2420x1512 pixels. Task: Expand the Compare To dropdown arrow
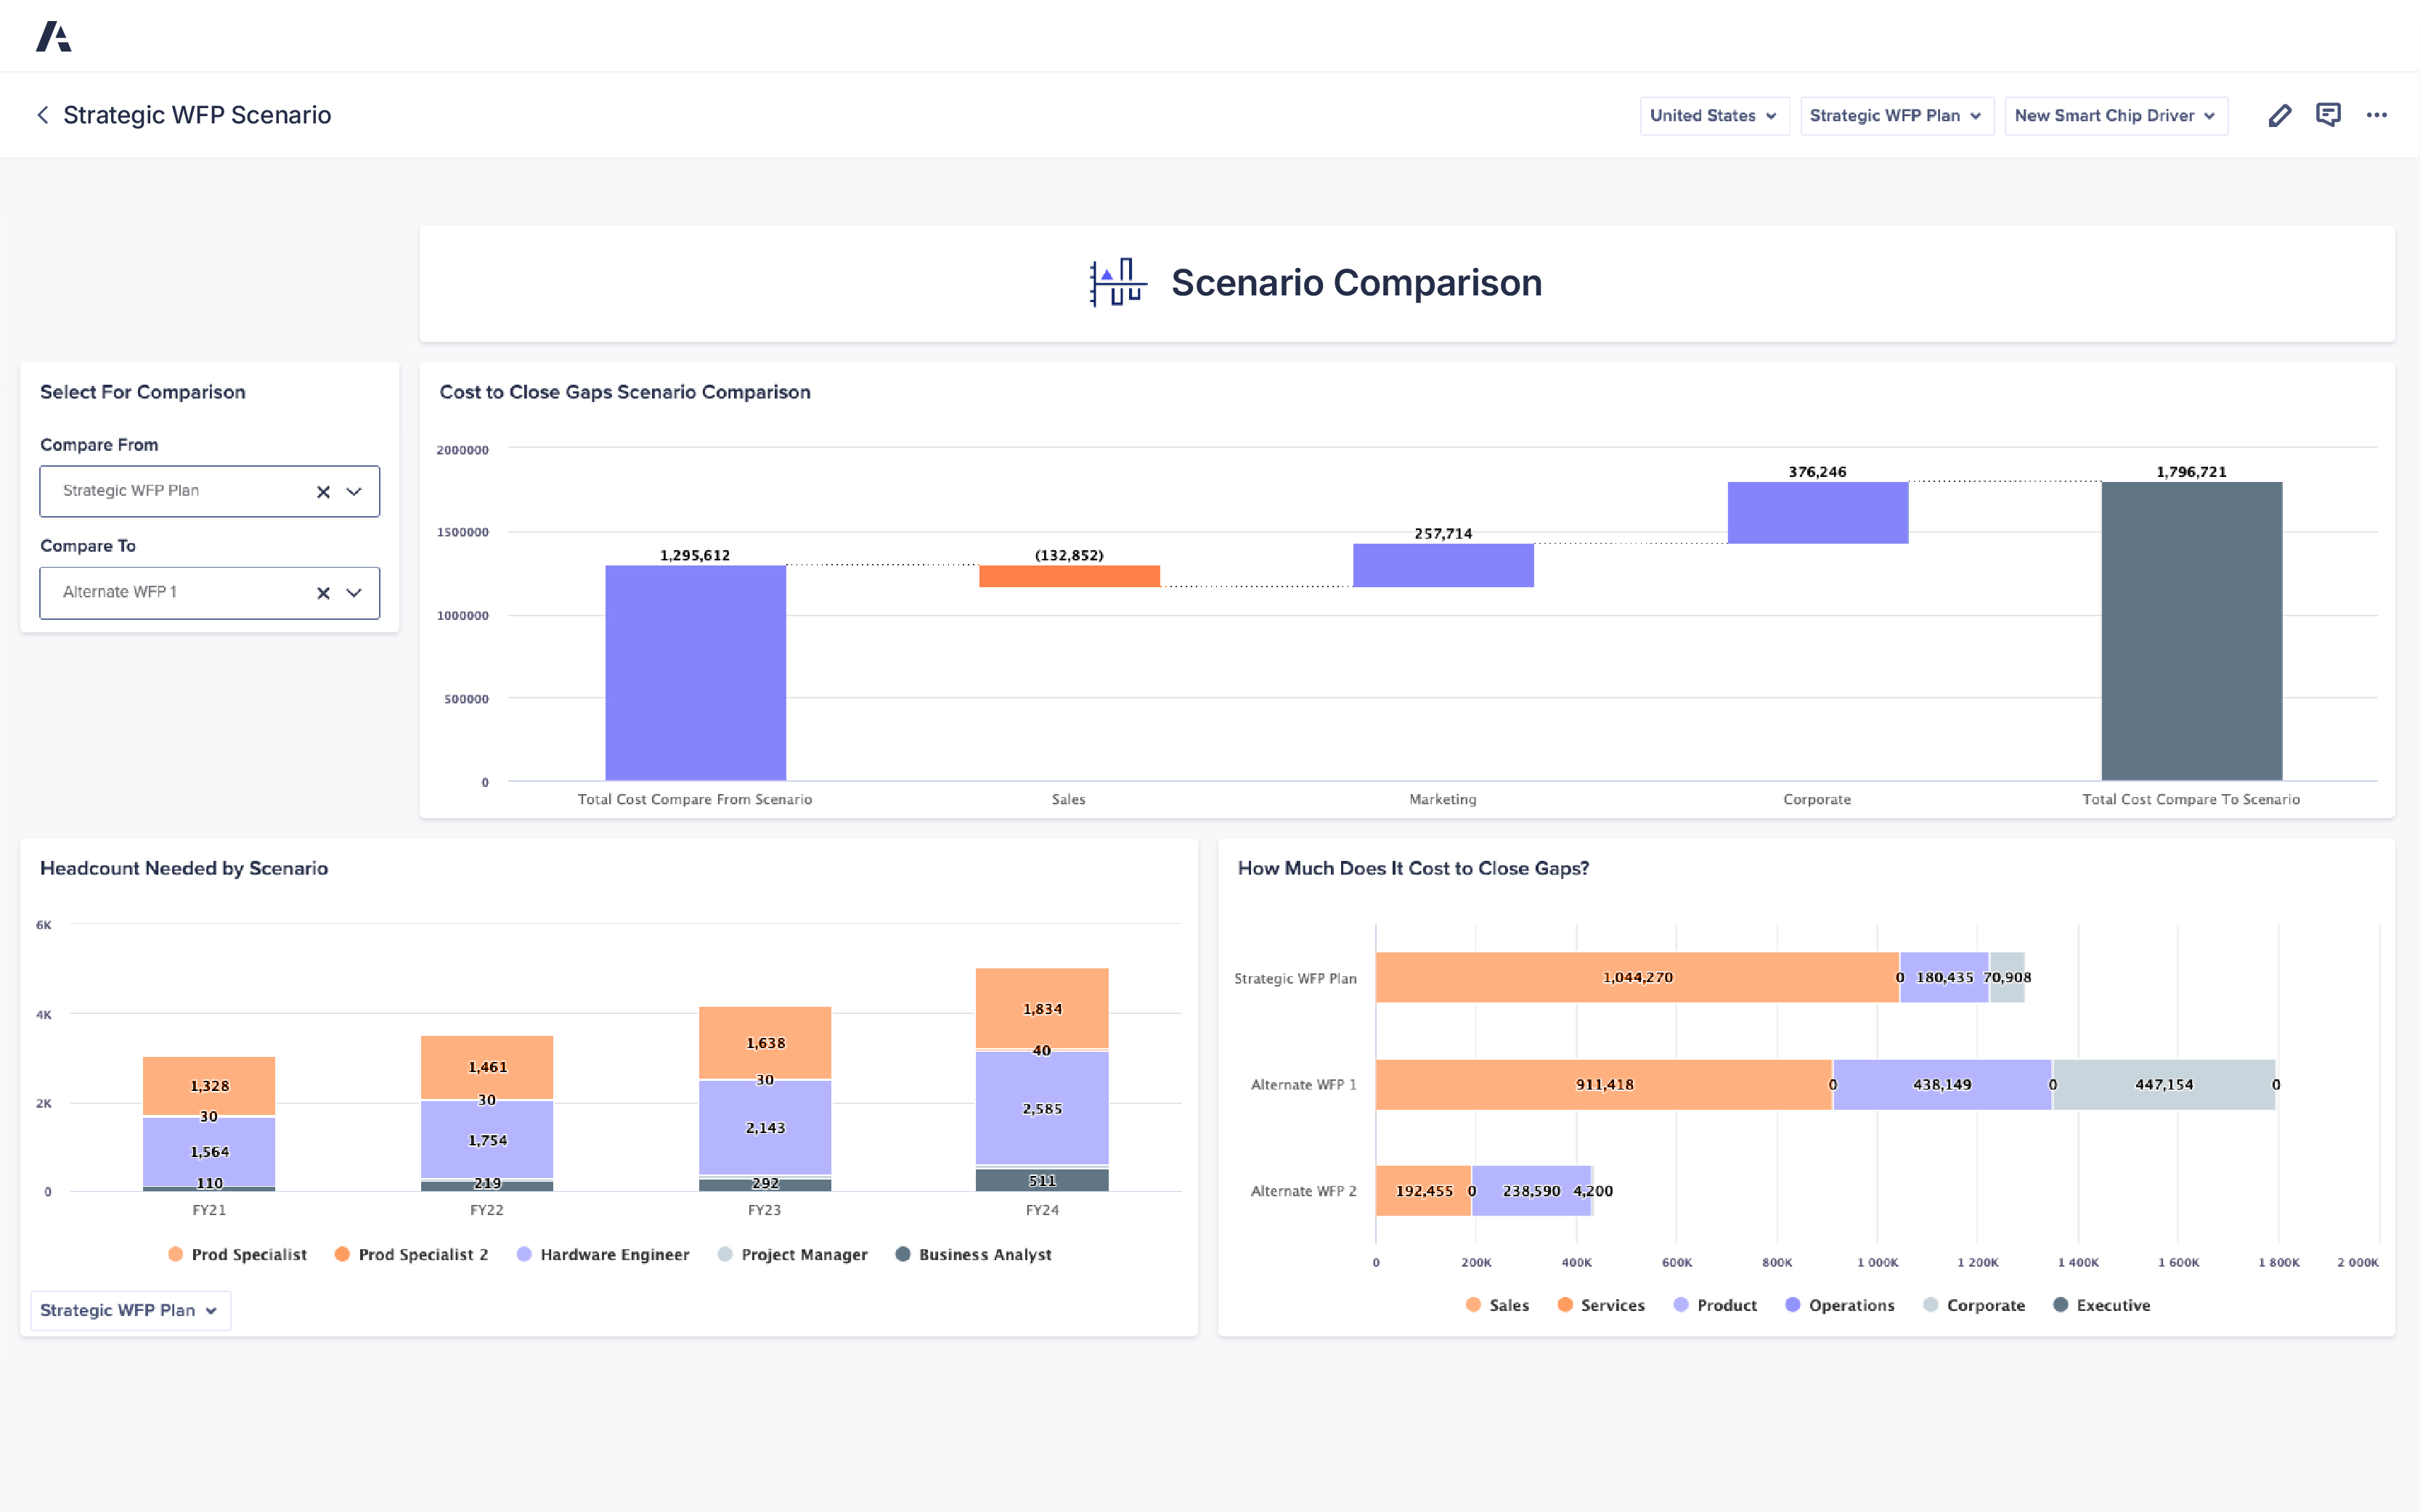point(354,593)
